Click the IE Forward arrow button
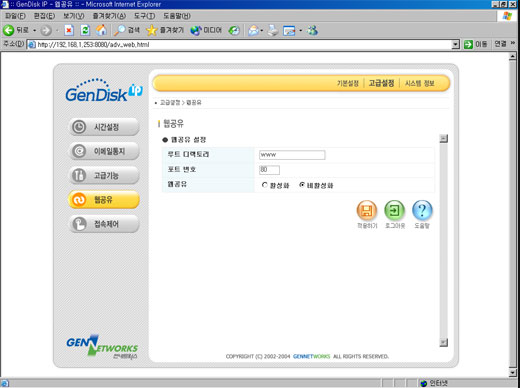Image resolution: width=520 pixels, height=388 pixels. coord(46,31)
